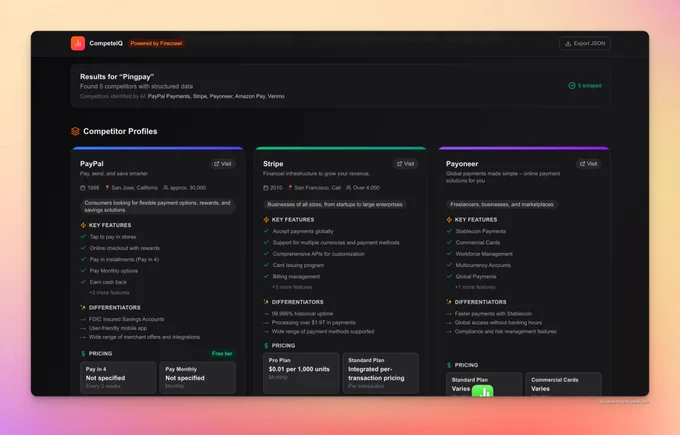Click the checkmark beside Accept payments globally
680x435 pixels.
tap(266, 231)
